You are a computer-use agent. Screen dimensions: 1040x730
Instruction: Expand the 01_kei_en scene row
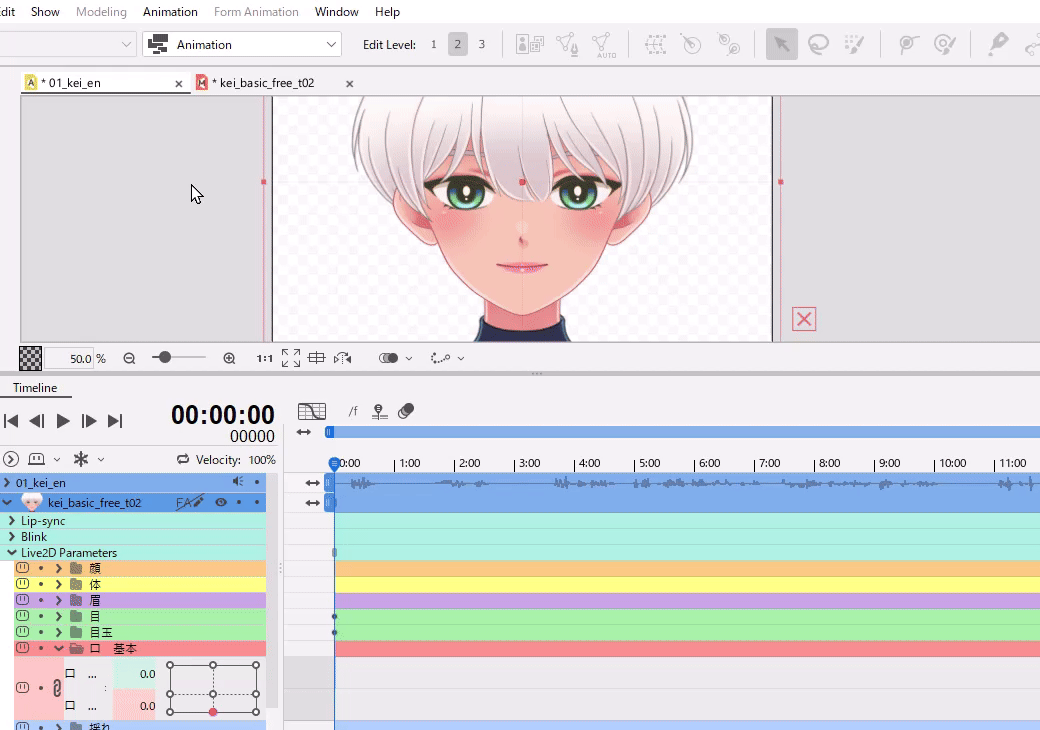(7, 482)
